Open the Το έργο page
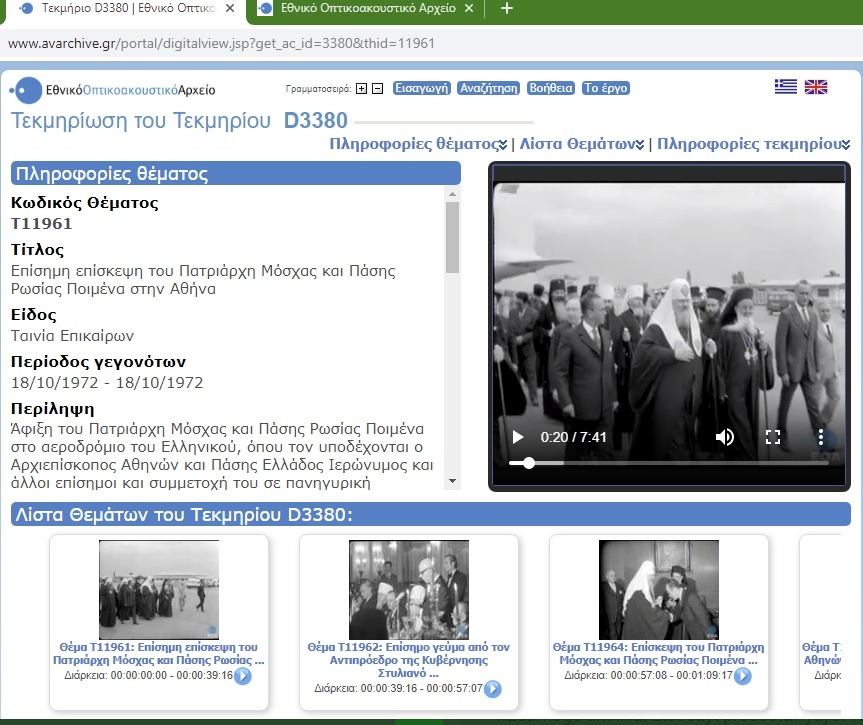This screenshot has width=863, height=725. (605, 88)
